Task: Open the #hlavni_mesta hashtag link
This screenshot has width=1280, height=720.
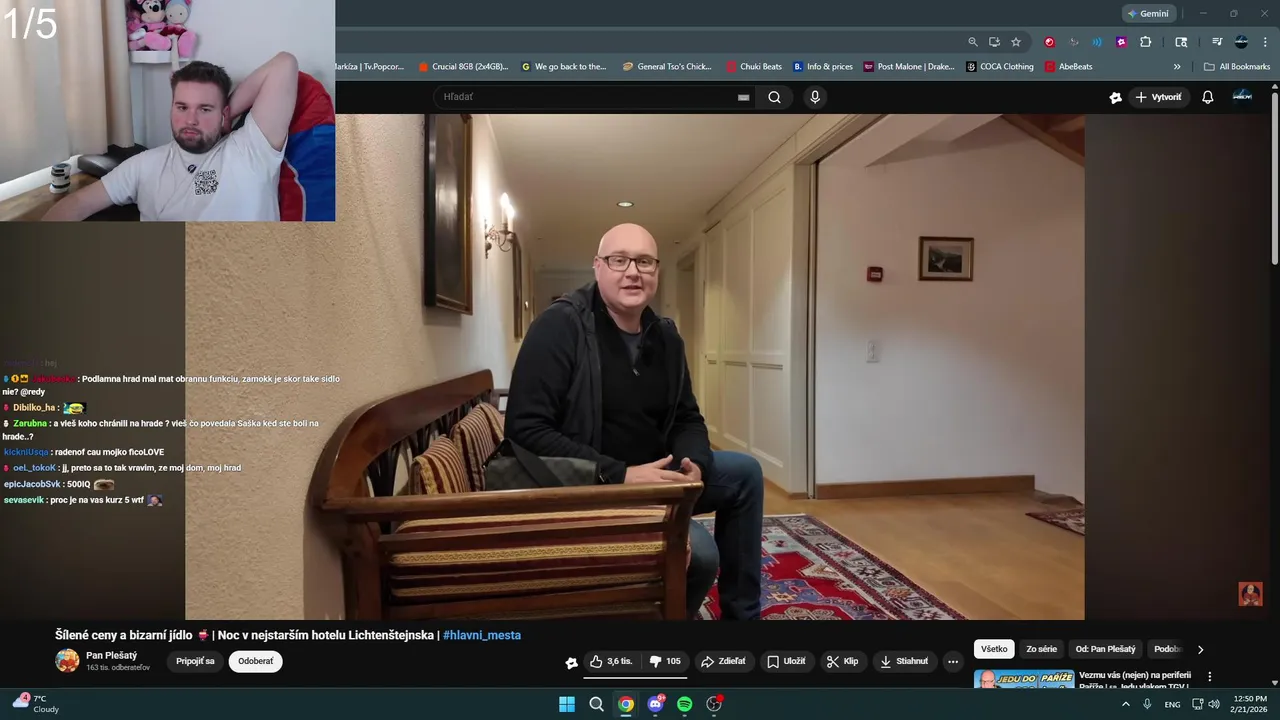Action: tap(482, 635)
